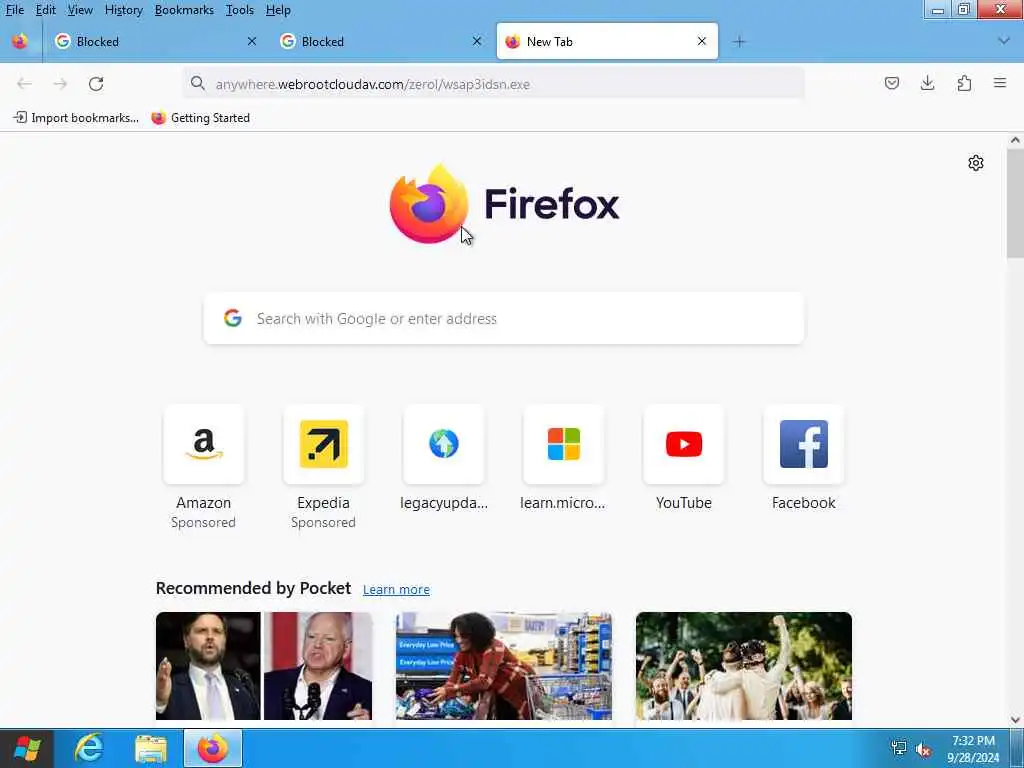Screen dimensions: 1024x768
Task: Close the second Blocked tab
Action: [477, 41]
